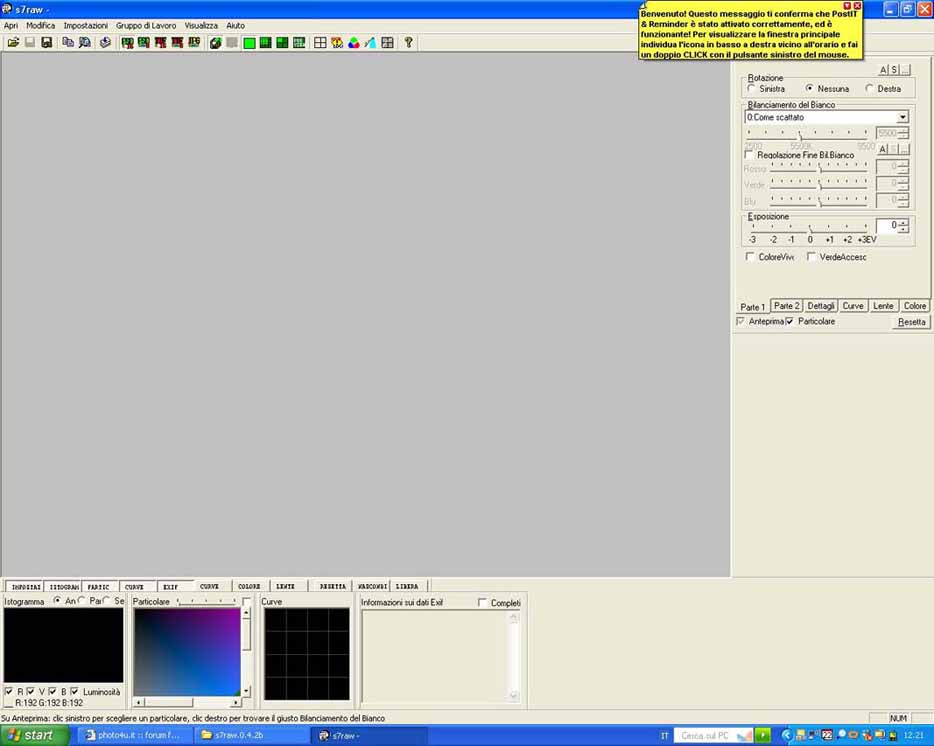Increase the Esposizione spinner value
Viewport: 934px width, 746px height.
tap(904, 222)
